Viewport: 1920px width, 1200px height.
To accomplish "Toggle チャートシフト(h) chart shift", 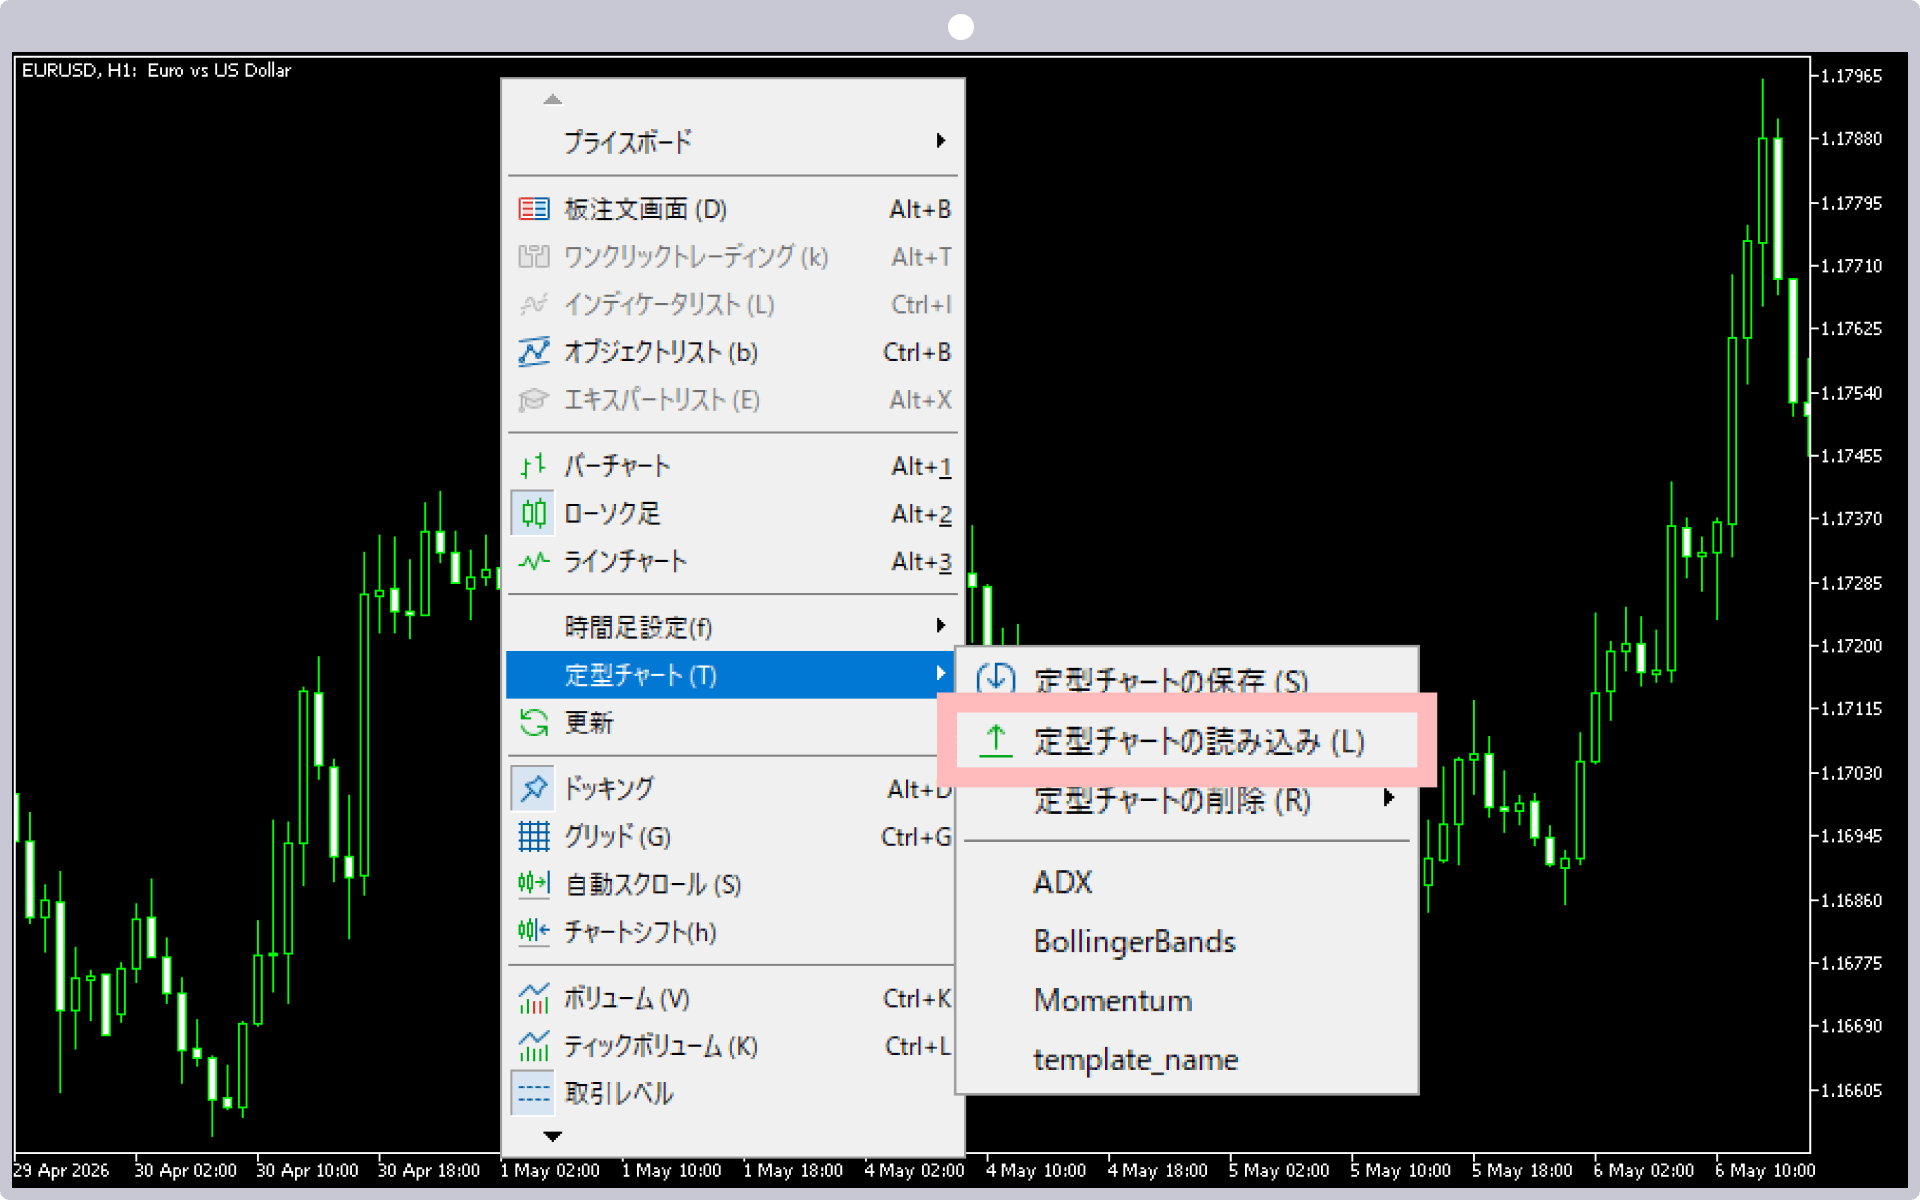I will 732,932.
